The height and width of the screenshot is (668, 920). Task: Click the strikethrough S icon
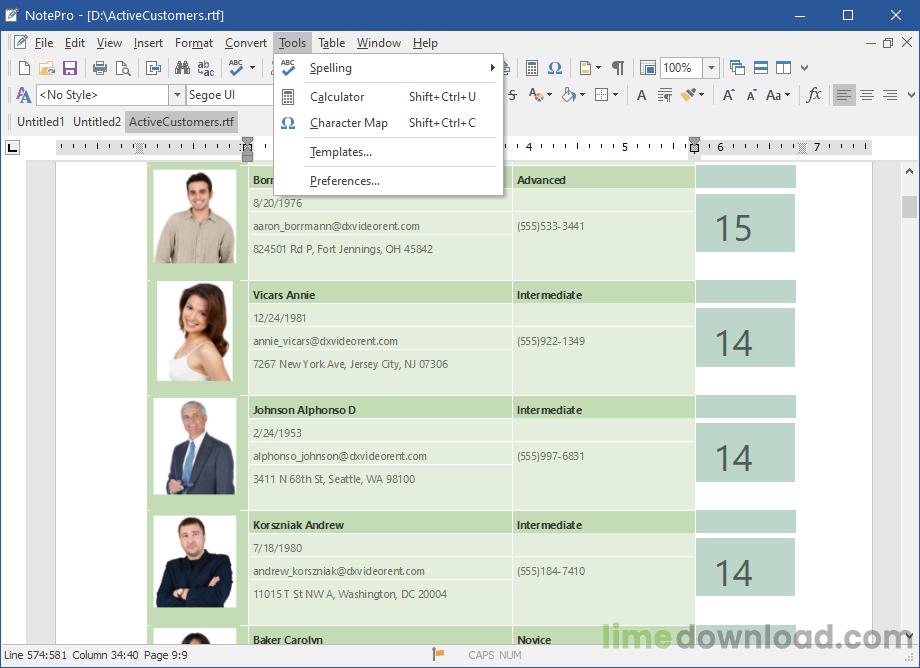tap(513, 95)
